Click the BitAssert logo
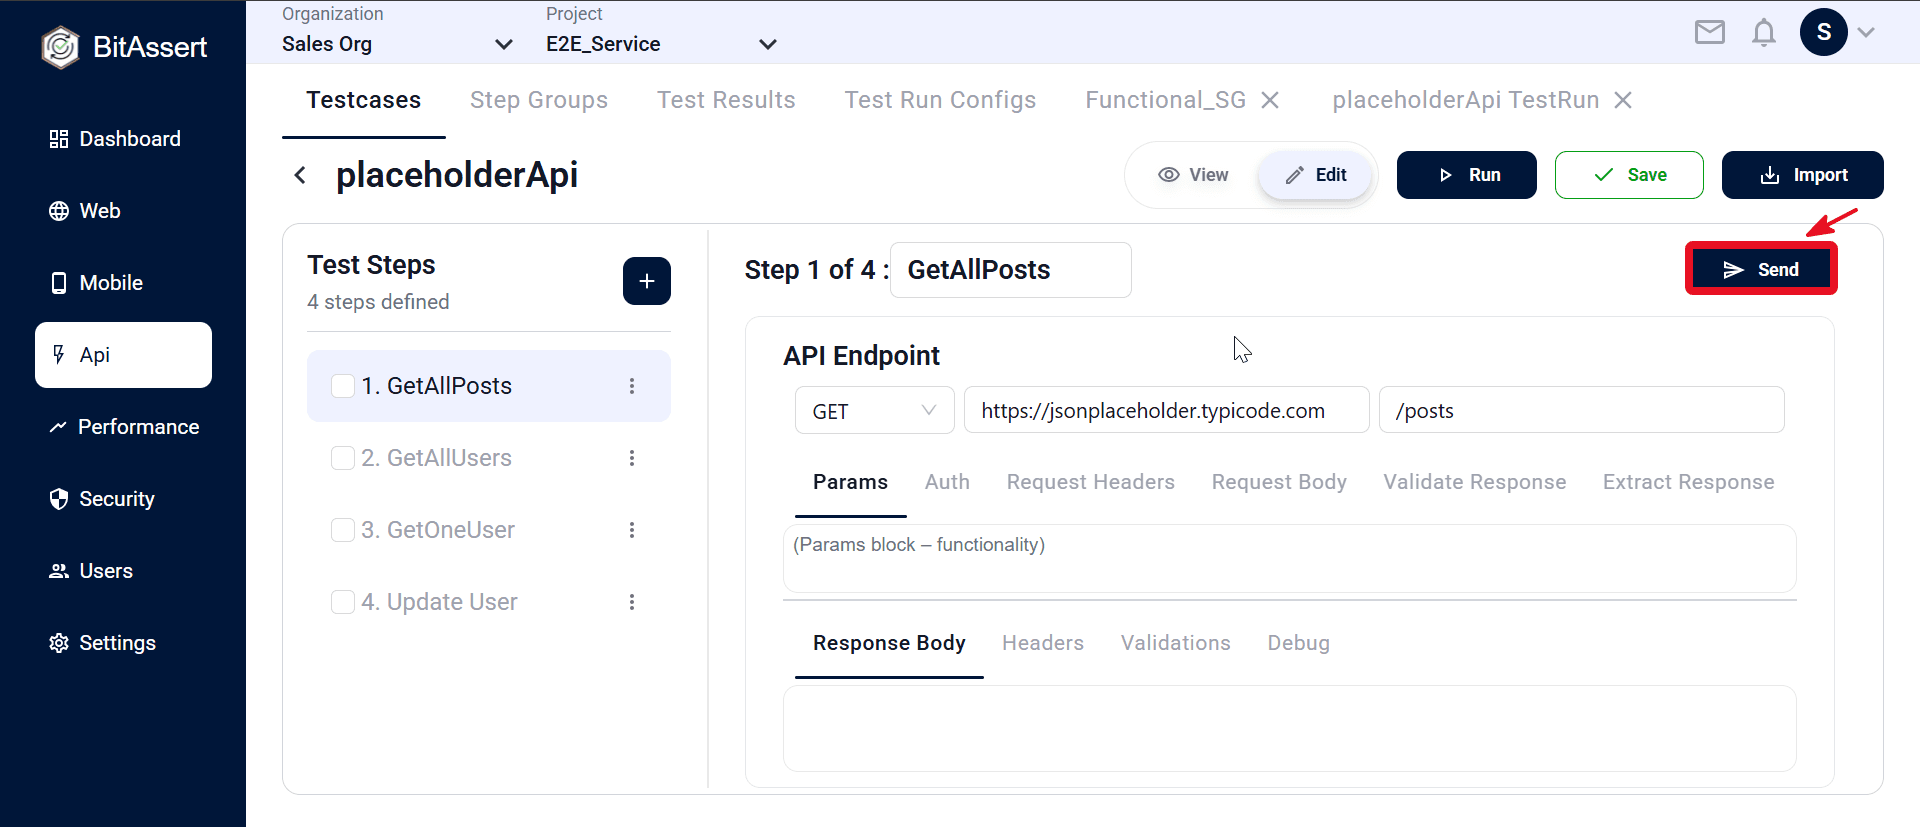This screenshot has height=827, width=1920. click(x=124, y=47)
